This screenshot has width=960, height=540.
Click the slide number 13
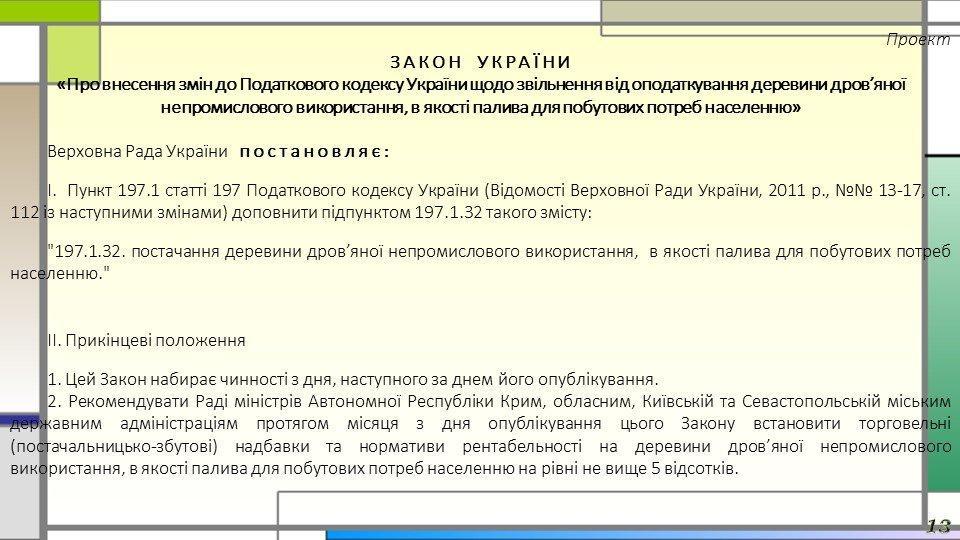click(x=938, y=526)
